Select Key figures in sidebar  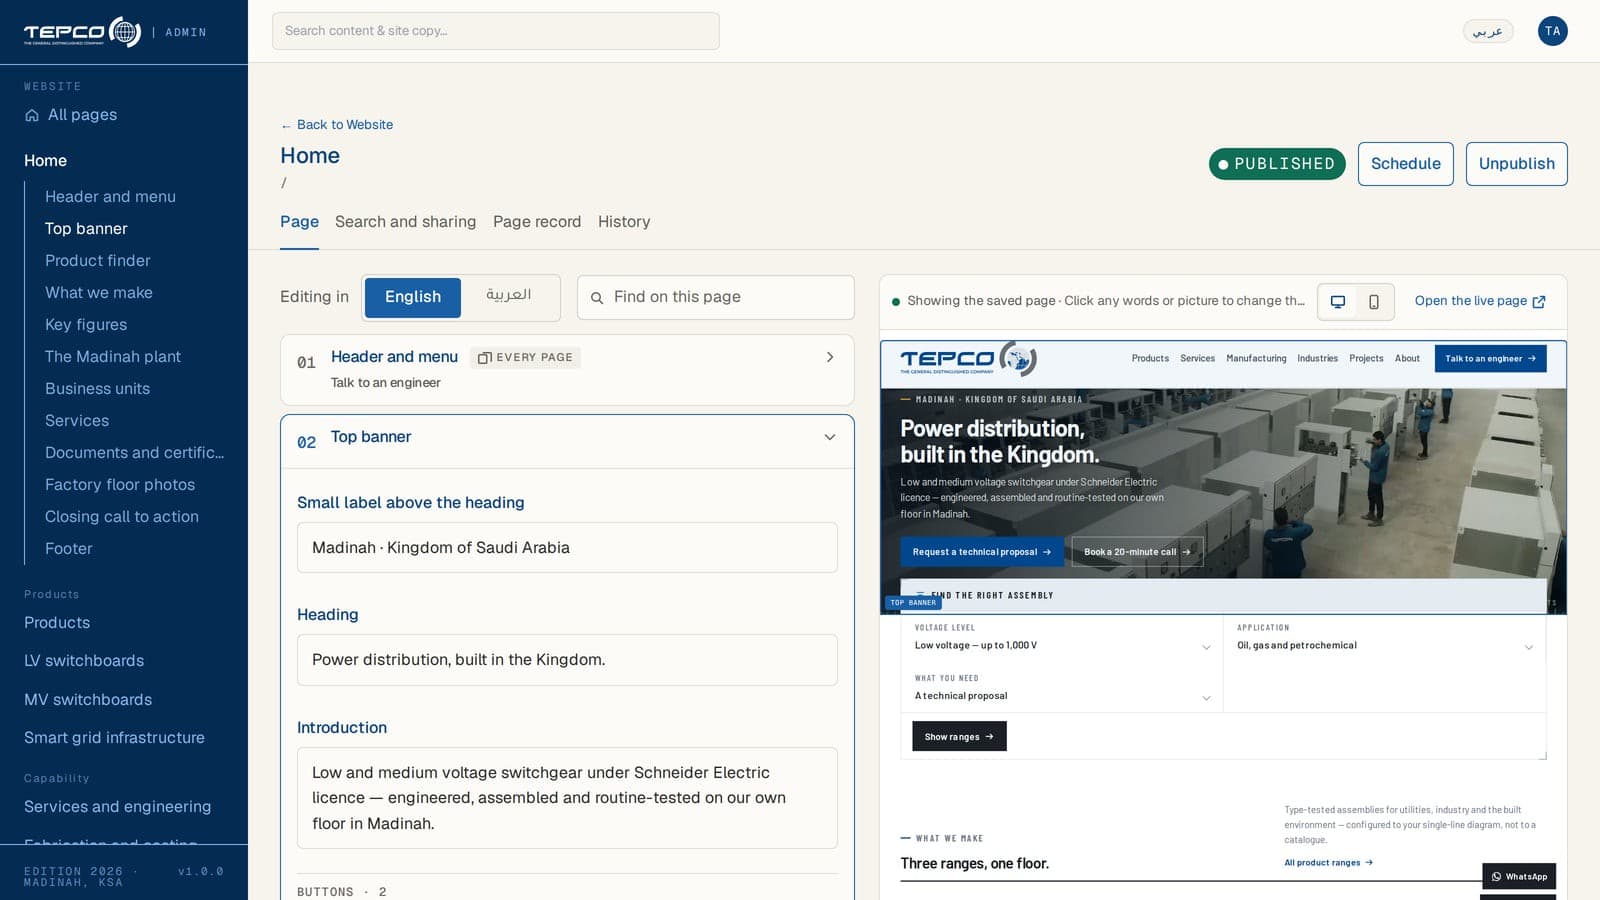click(86, 325)
